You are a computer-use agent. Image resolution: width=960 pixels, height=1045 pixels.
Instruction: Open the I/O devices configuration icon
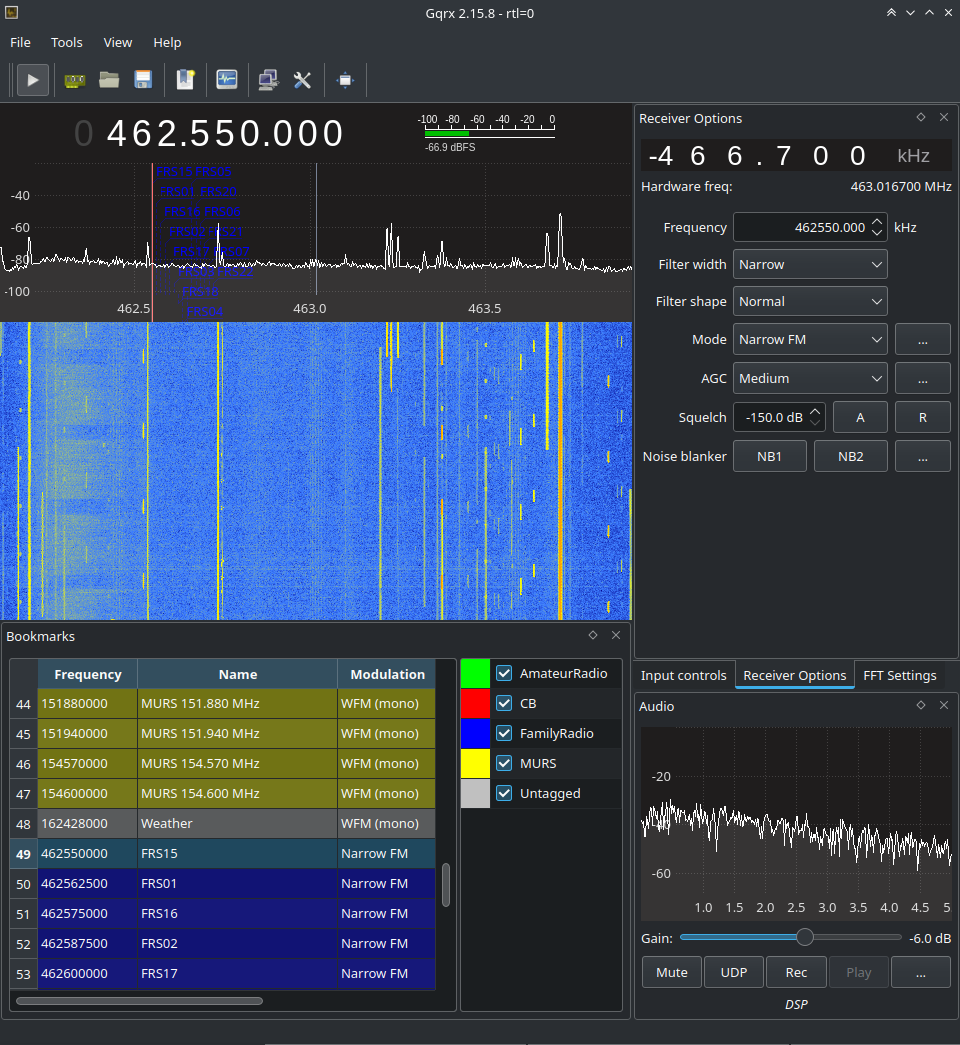(75, 80)
